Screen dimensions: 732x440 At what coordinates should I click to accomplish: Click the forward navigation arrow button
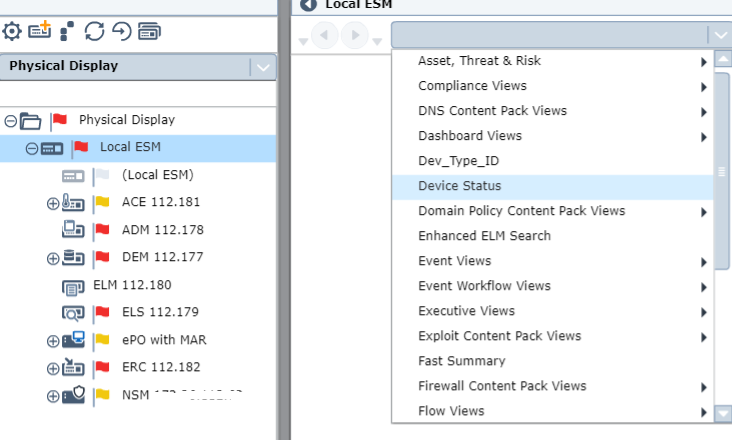[x=355, y=35]
